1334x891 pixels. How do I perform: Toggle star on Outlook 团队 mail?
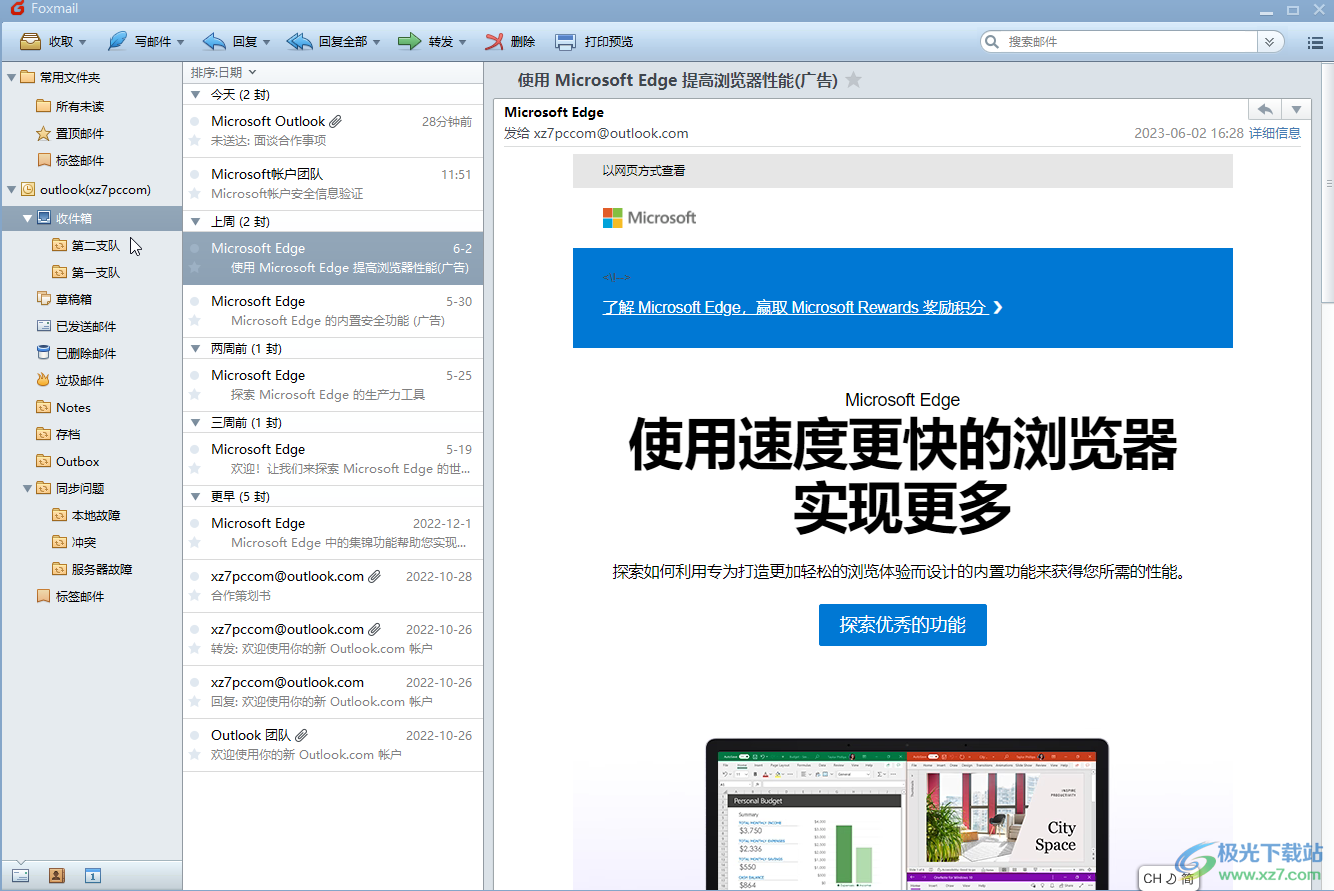tap(195, 754)
